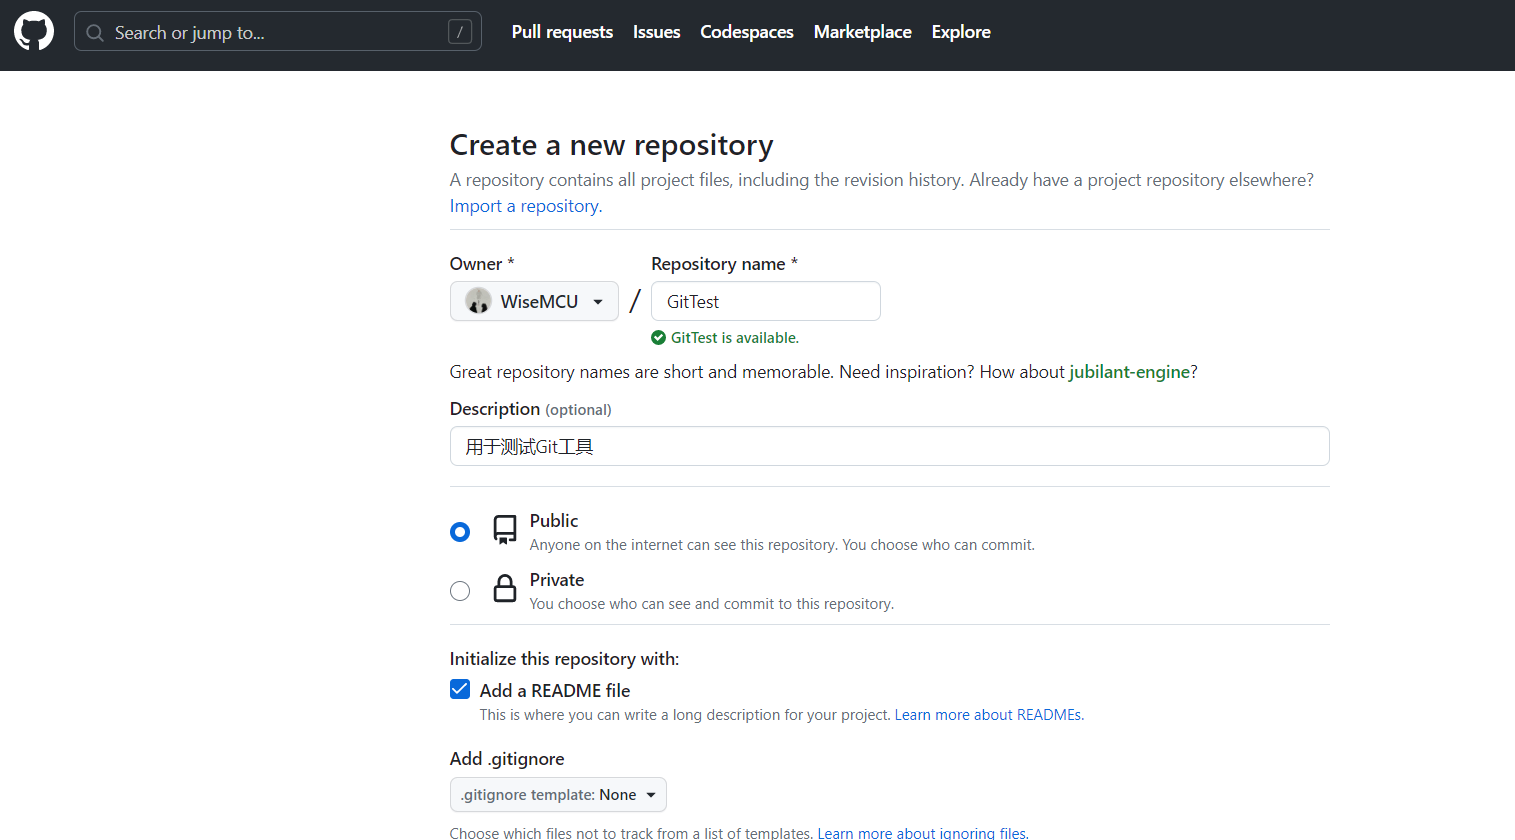Focus the Description text field
Viewport: 1515px width, 840px height.
[x=889, y=446]
